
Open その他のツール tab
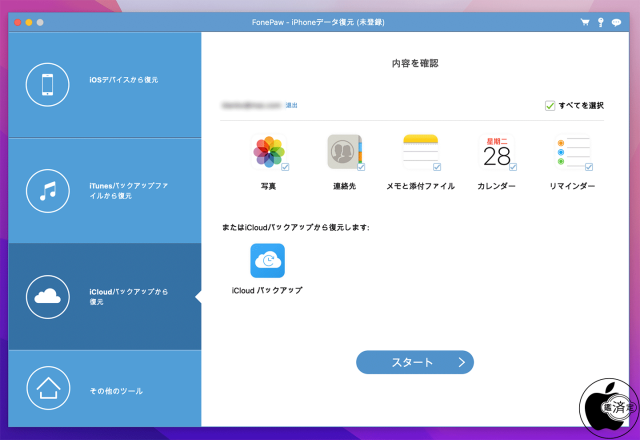pos(104,389)
